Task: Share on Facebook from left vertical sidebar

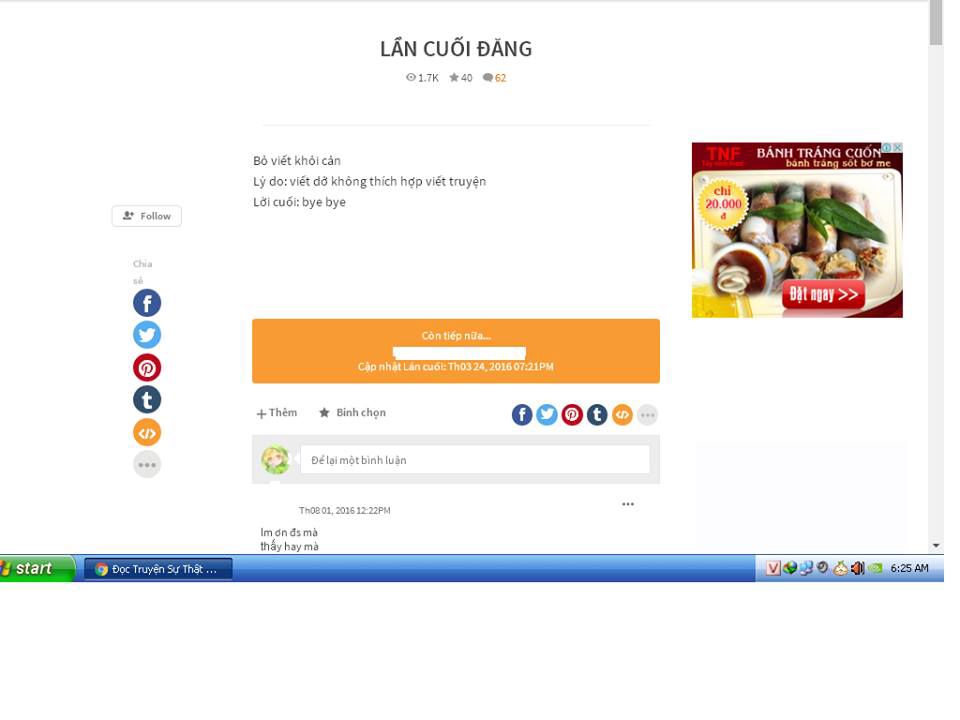Action: tap(147, 303)
